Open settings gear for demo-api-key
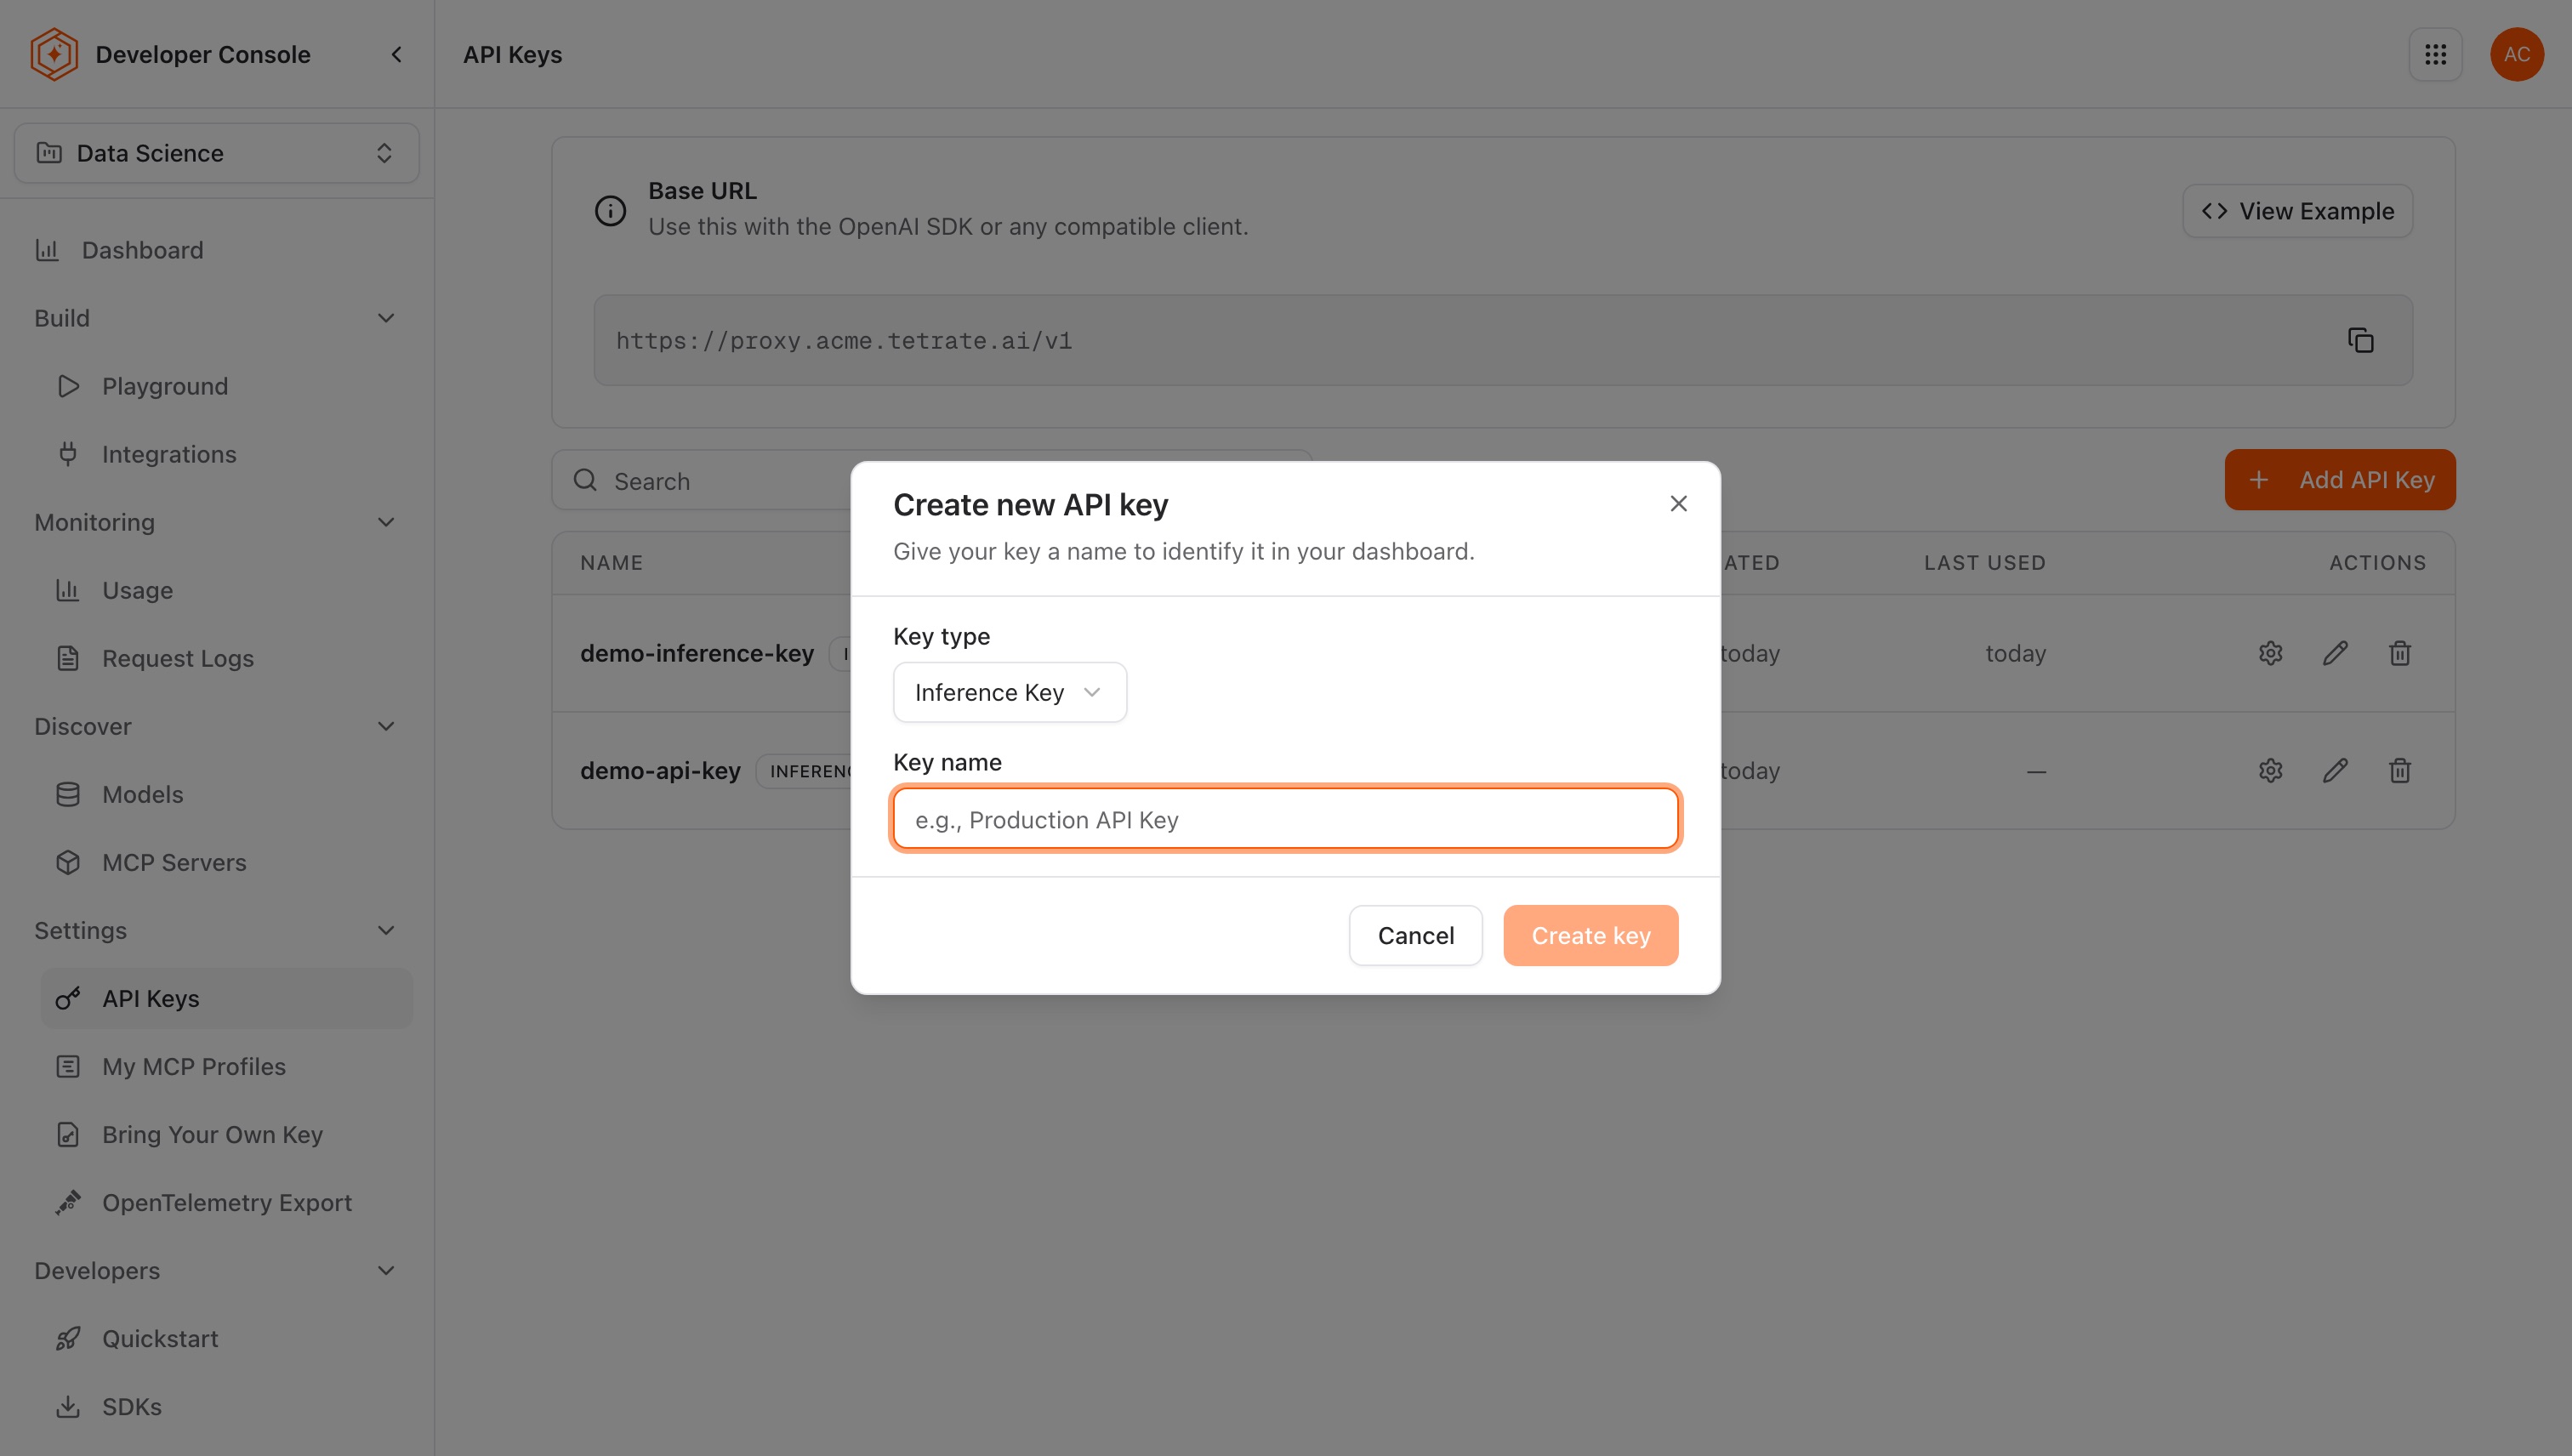The height and width of the screenshot is (1456, 2572). 2270,770
